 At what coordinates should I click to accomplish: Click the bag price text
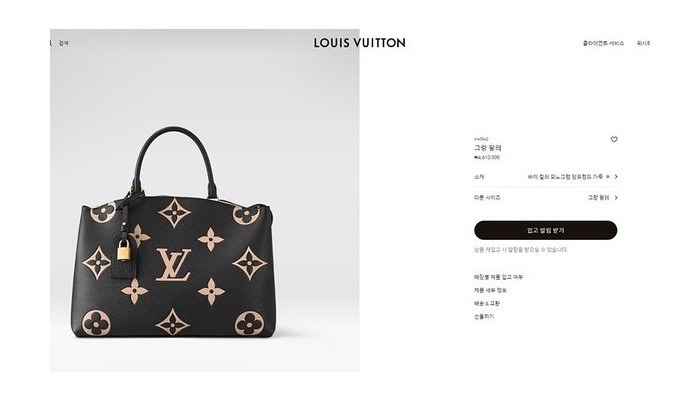click(x=487, y=158)
